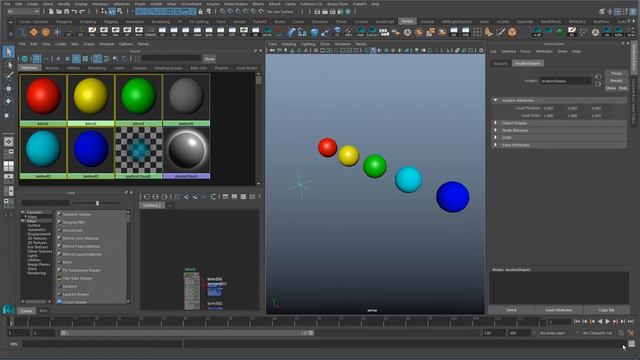Open the Bins tab in Create panel

click(44, 311)
